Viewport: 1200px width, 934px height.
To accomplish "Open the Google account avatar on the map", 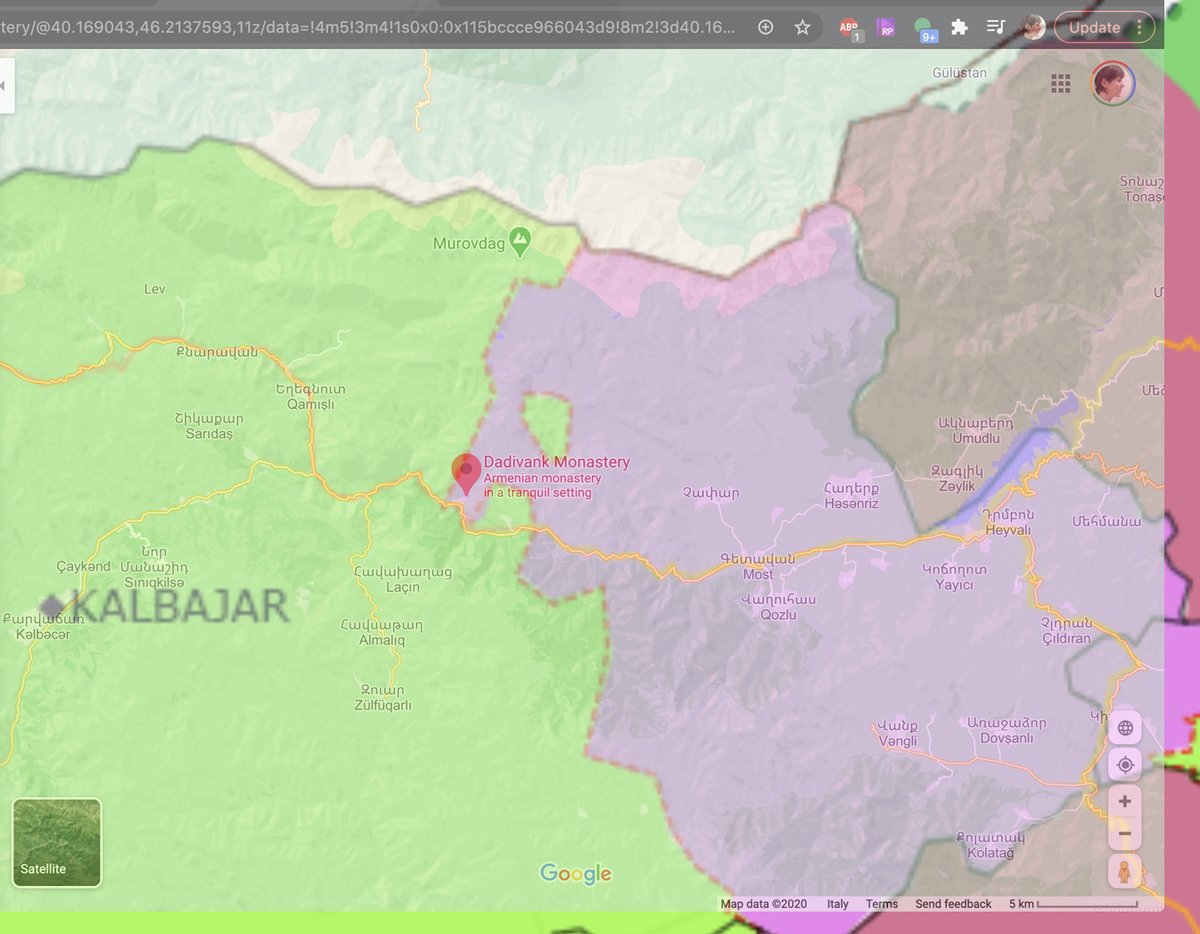I will pos(1112,83).
